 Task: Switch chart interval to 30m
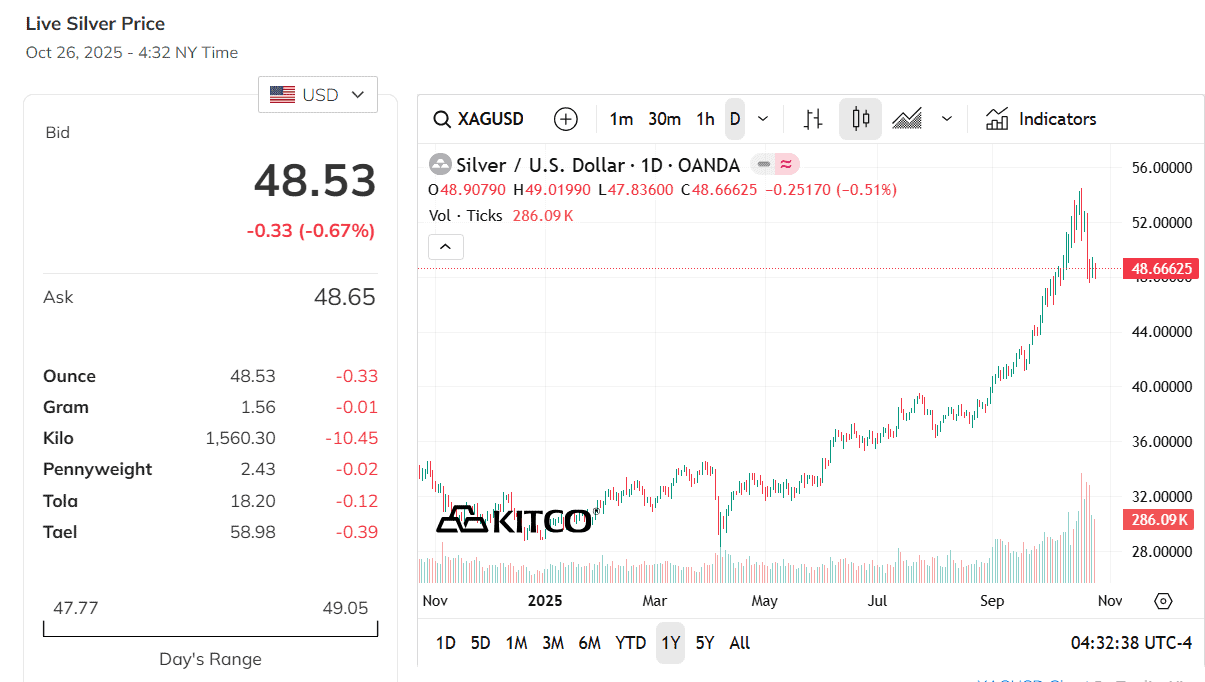(x=664, y=119)
